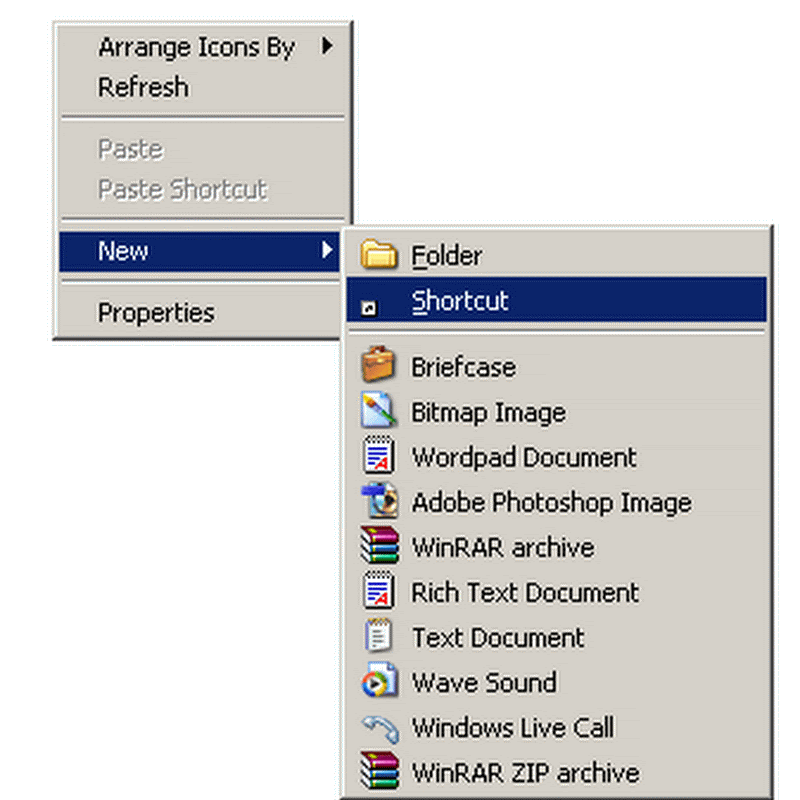This screenshot has width=800, height=800.
Task: Choose Refresh from the context menu
Action: click(x=143, y=87)
